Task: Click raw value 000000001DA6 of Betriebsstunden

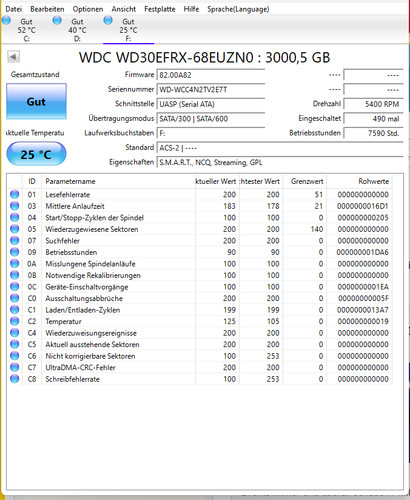Action: coord(363,252)
